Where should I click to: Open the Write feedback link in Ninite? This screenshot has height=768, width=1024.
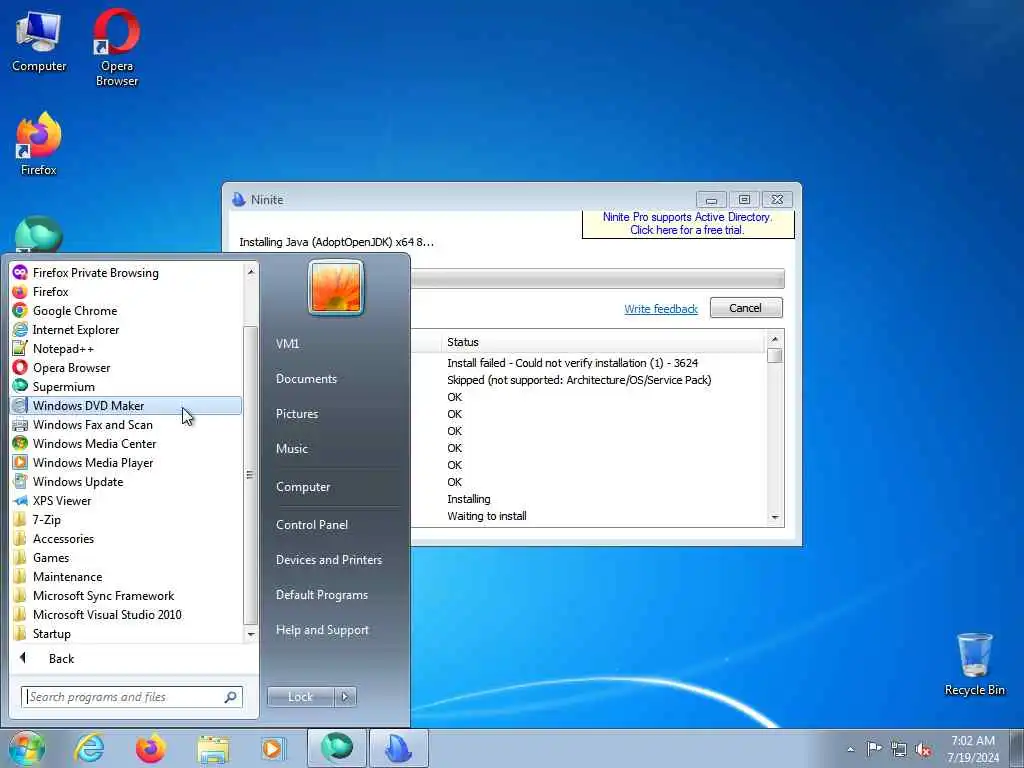(x=661, y=309)
